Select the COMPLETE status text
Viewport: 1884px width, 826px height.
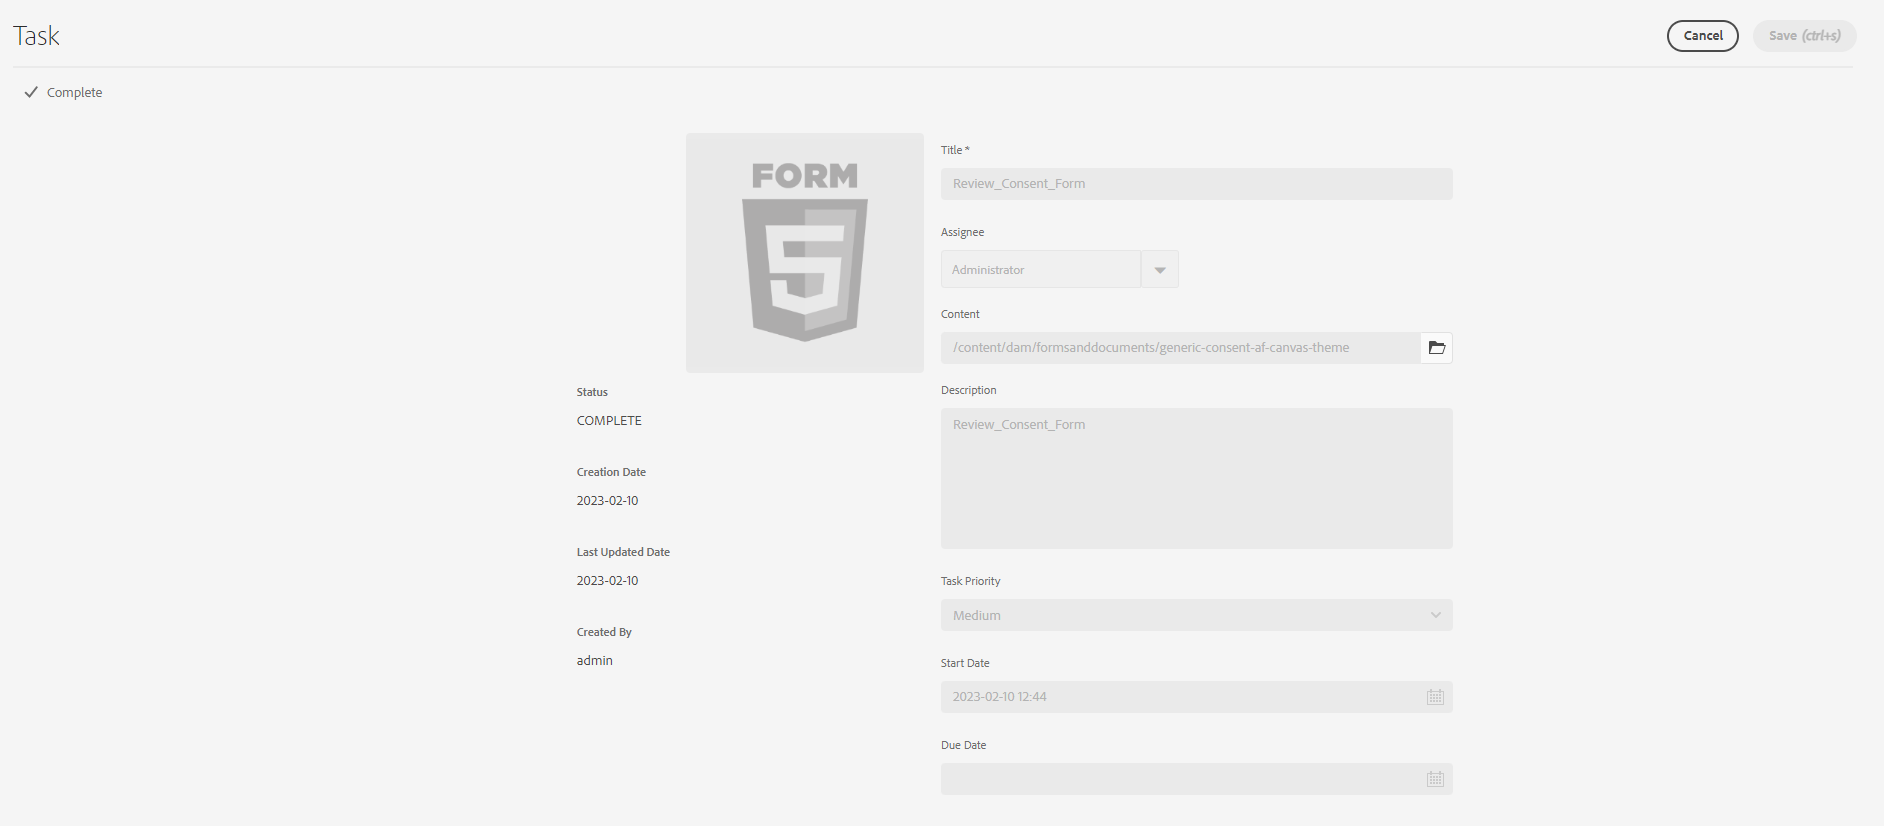click(609, 421)
